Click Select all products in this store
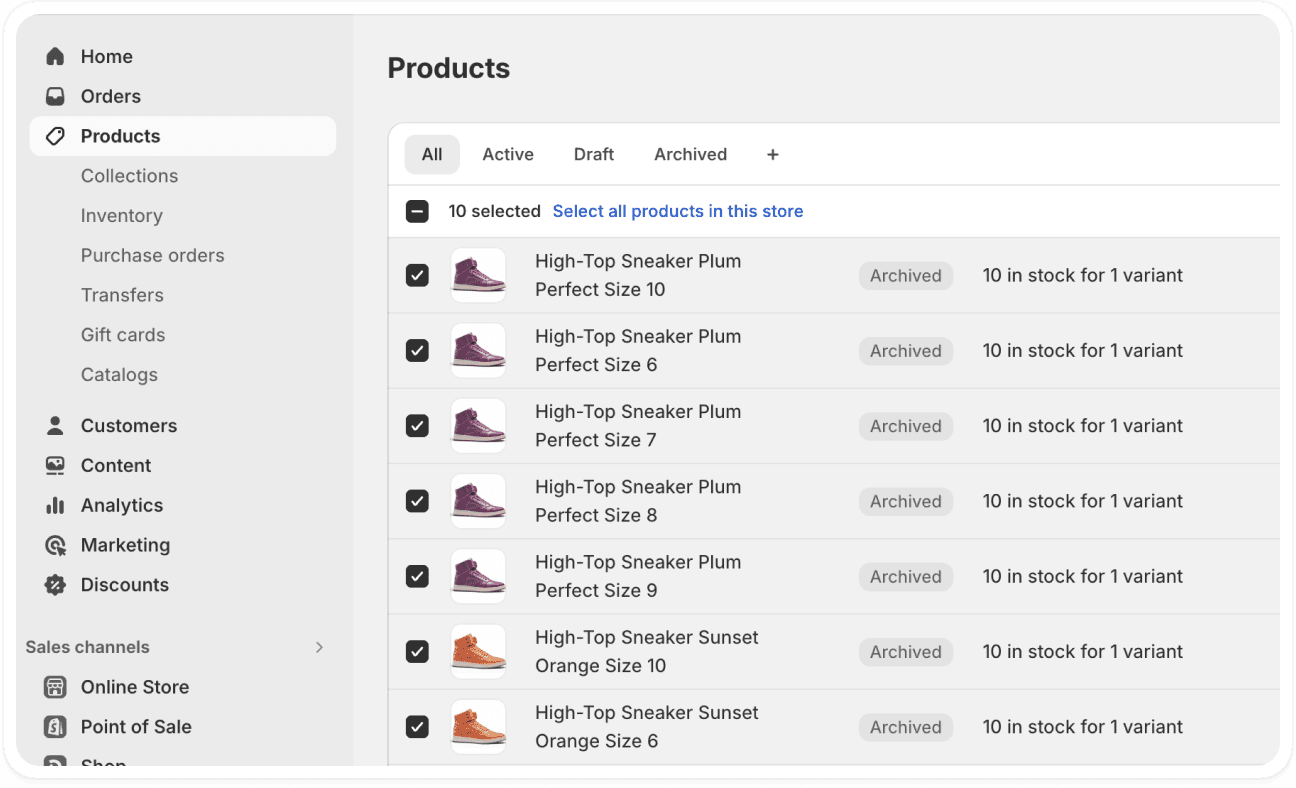Viewport: 1296px width, 788px height. pyautogui.click(x=677, y=211)
